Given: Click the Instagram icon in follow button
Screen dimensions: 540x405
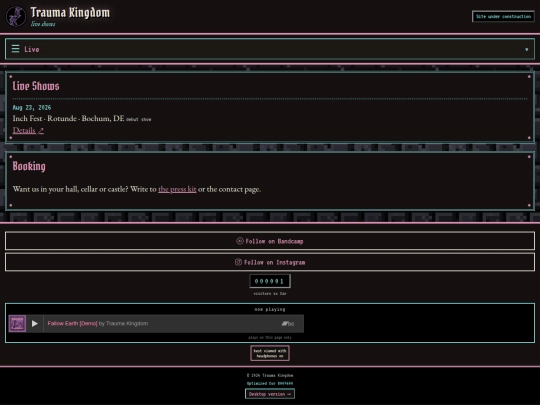Looking at the screenshot, I should (x=238, y=262).
